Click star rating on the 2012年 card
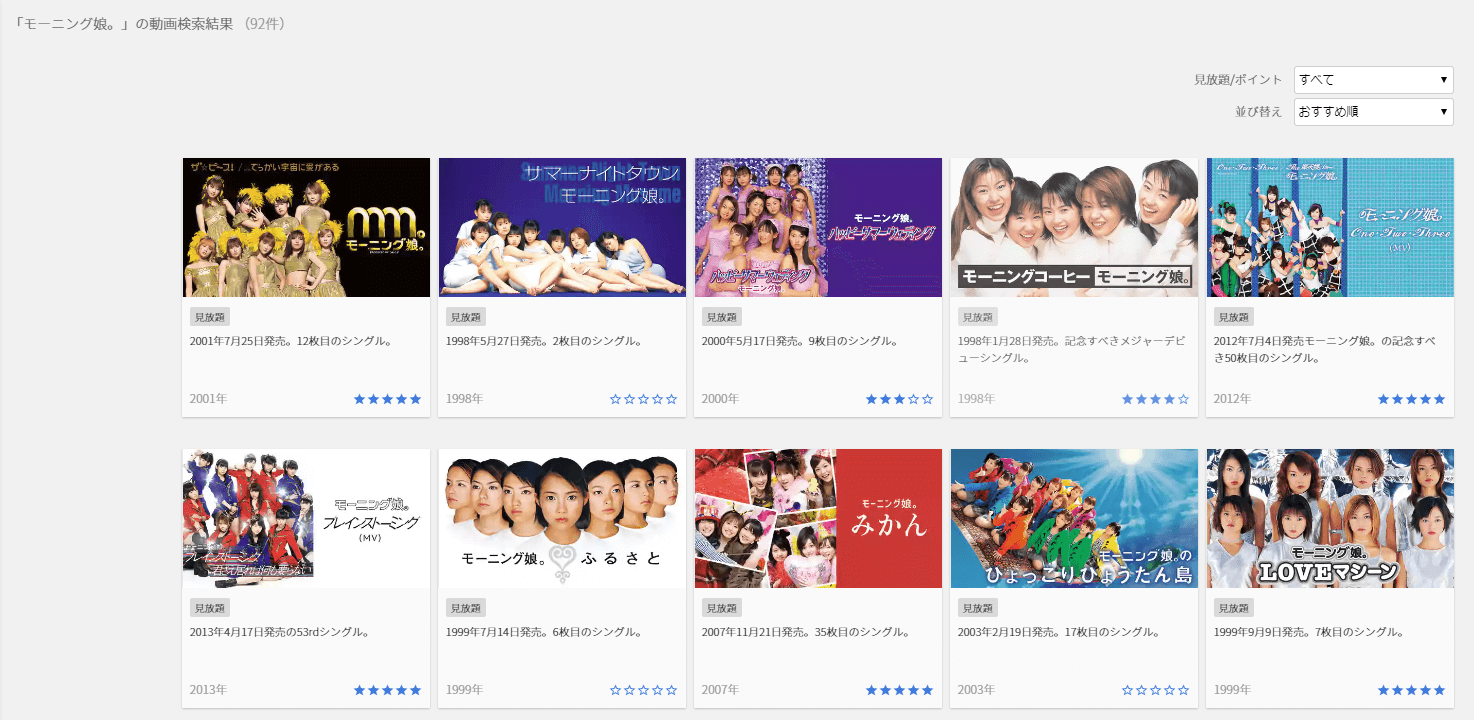 pos(1412,399)
